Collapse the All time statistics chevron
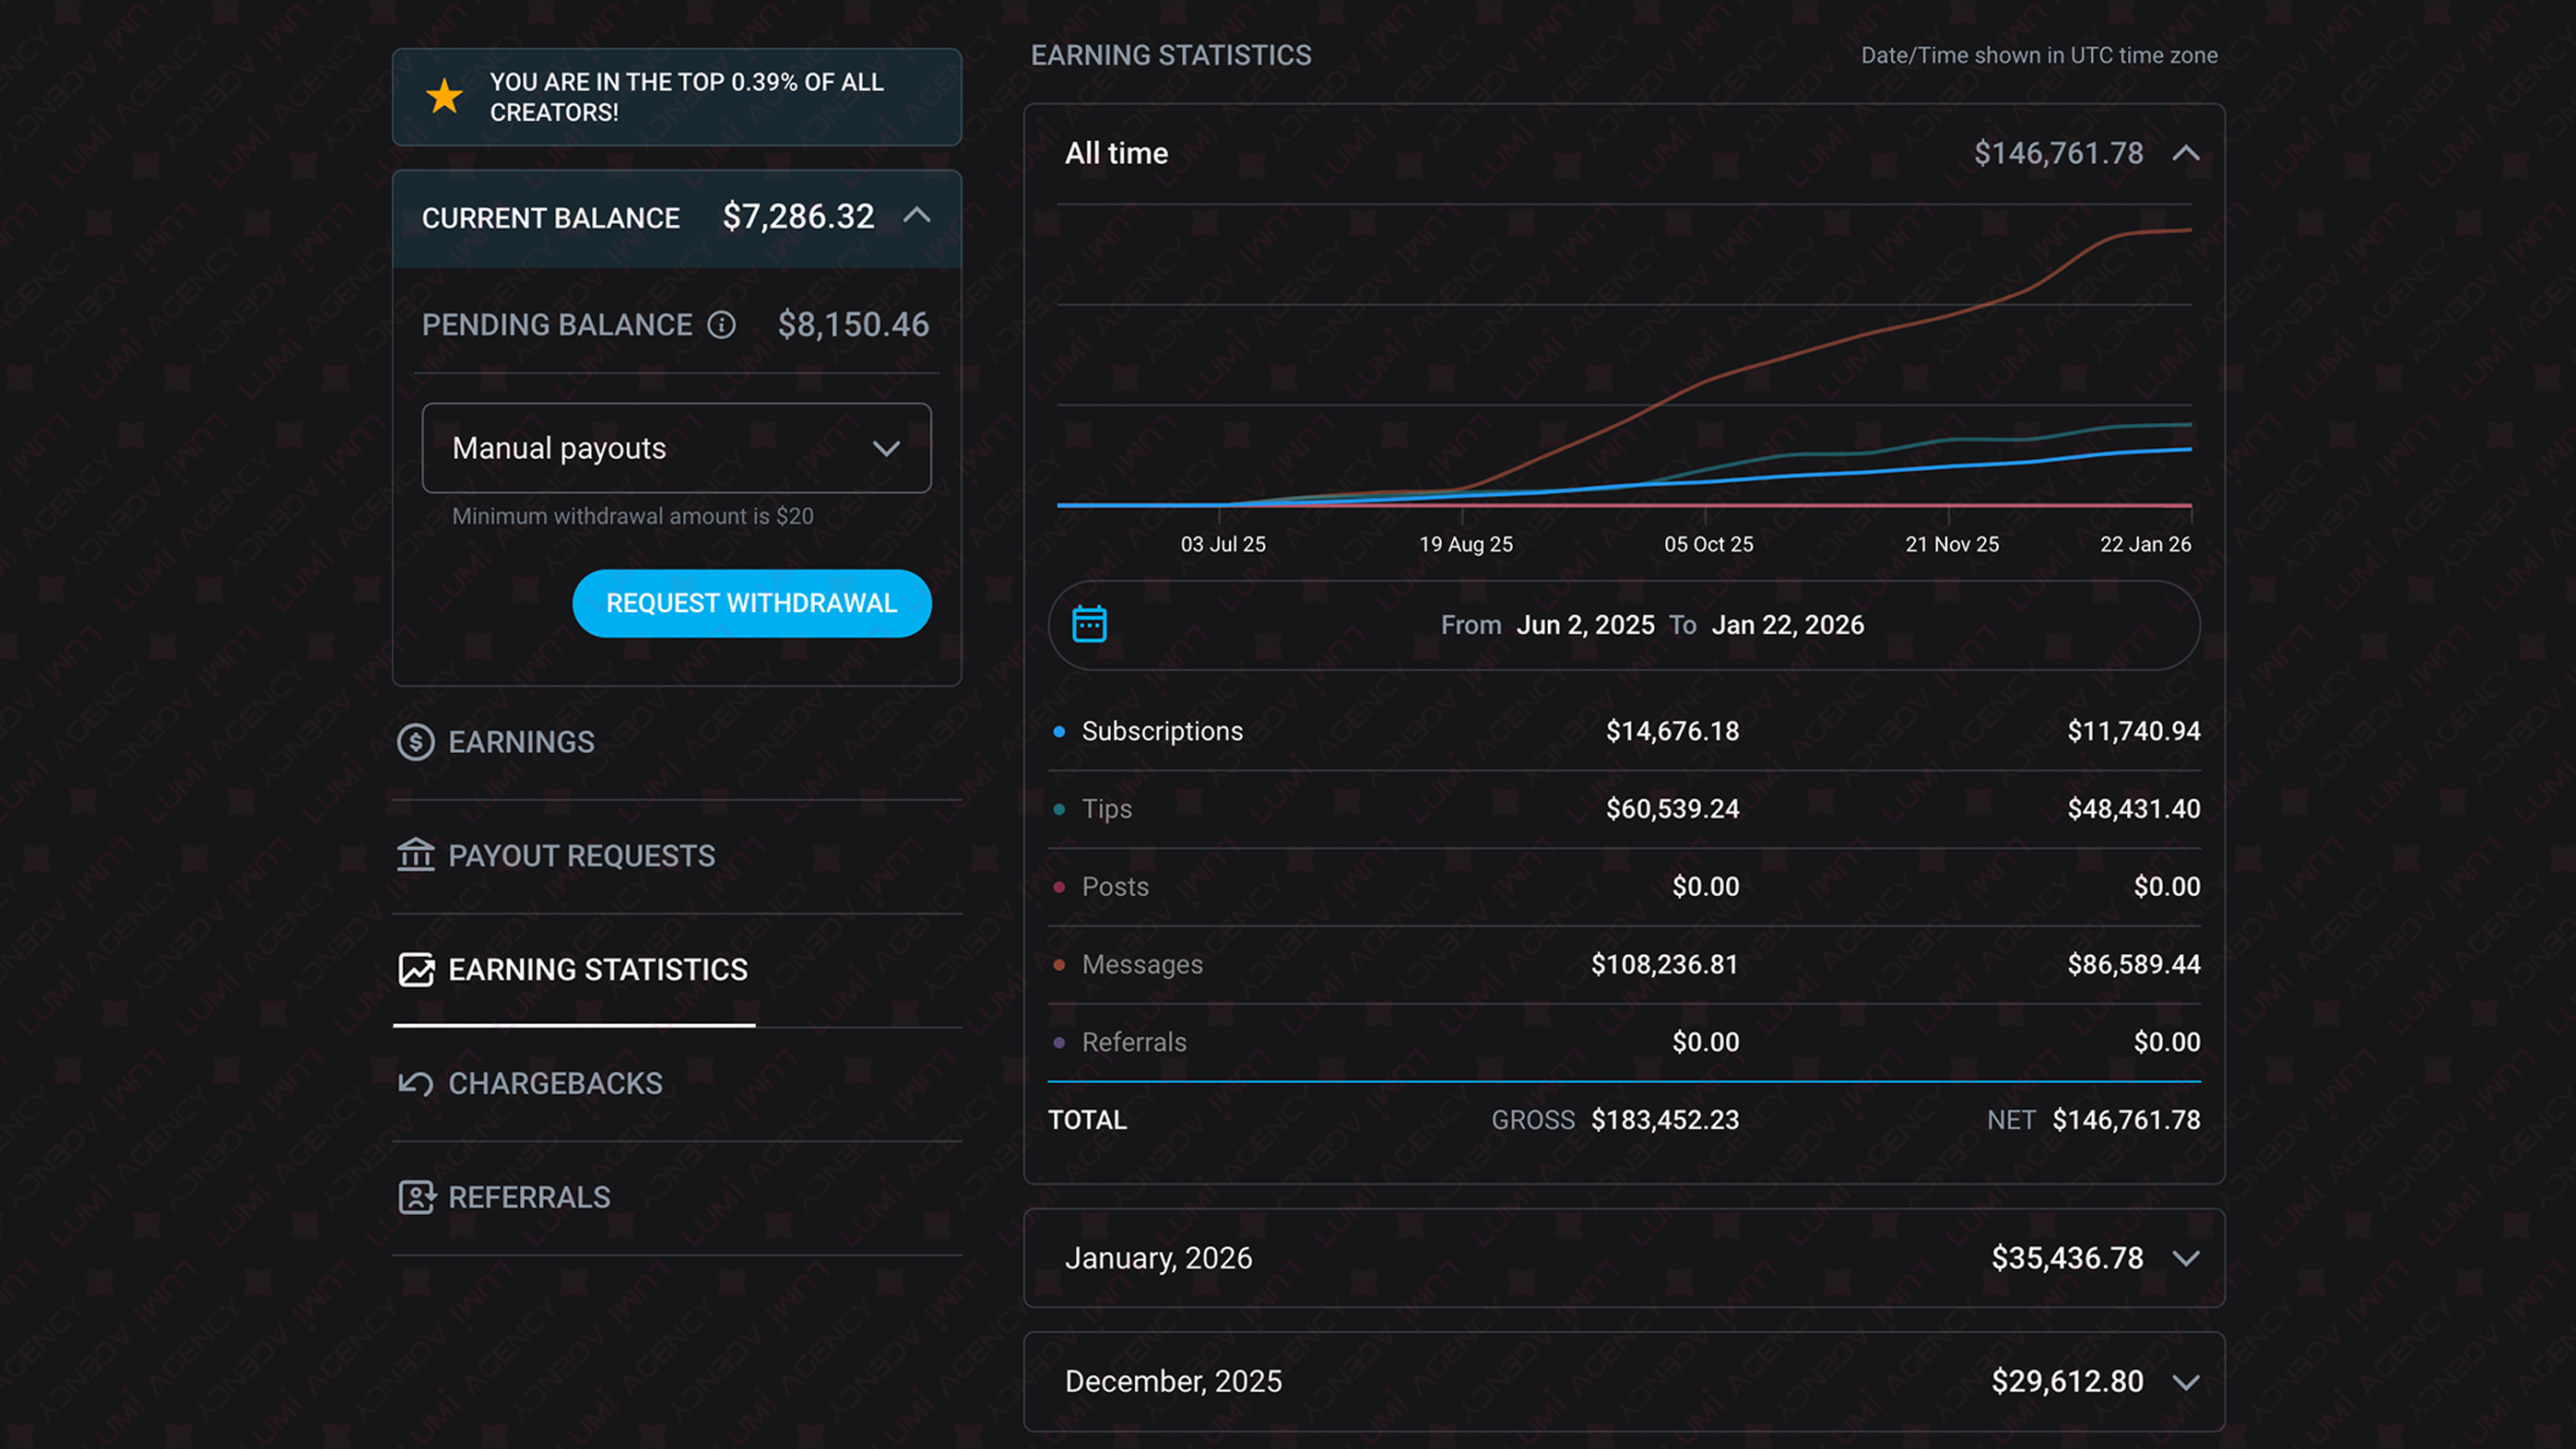The height and width of the screenshot is (1449, 2576). click(2186, 153)
